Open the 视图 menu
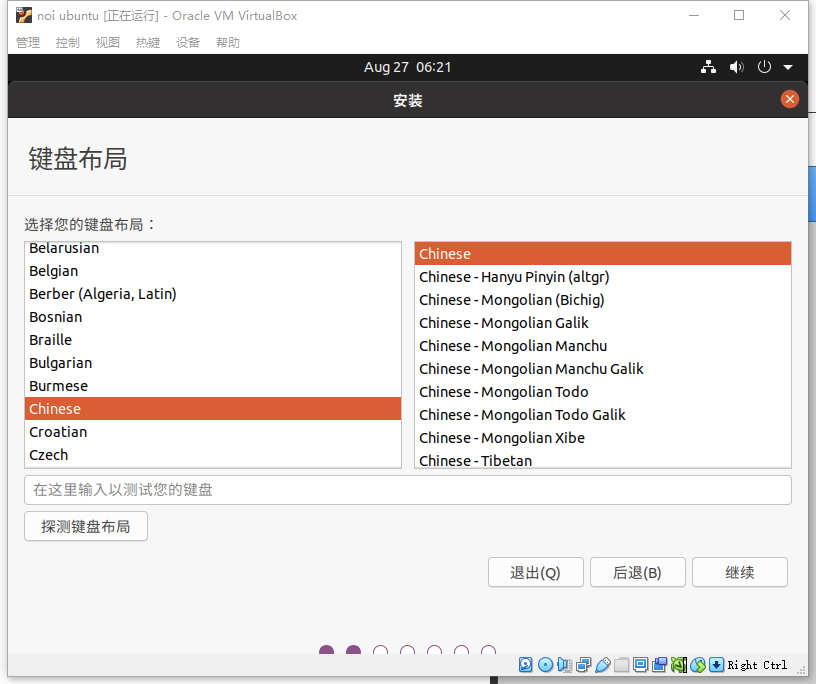Image resolution: width=816 pixels, height=684 pixels. 108,43
